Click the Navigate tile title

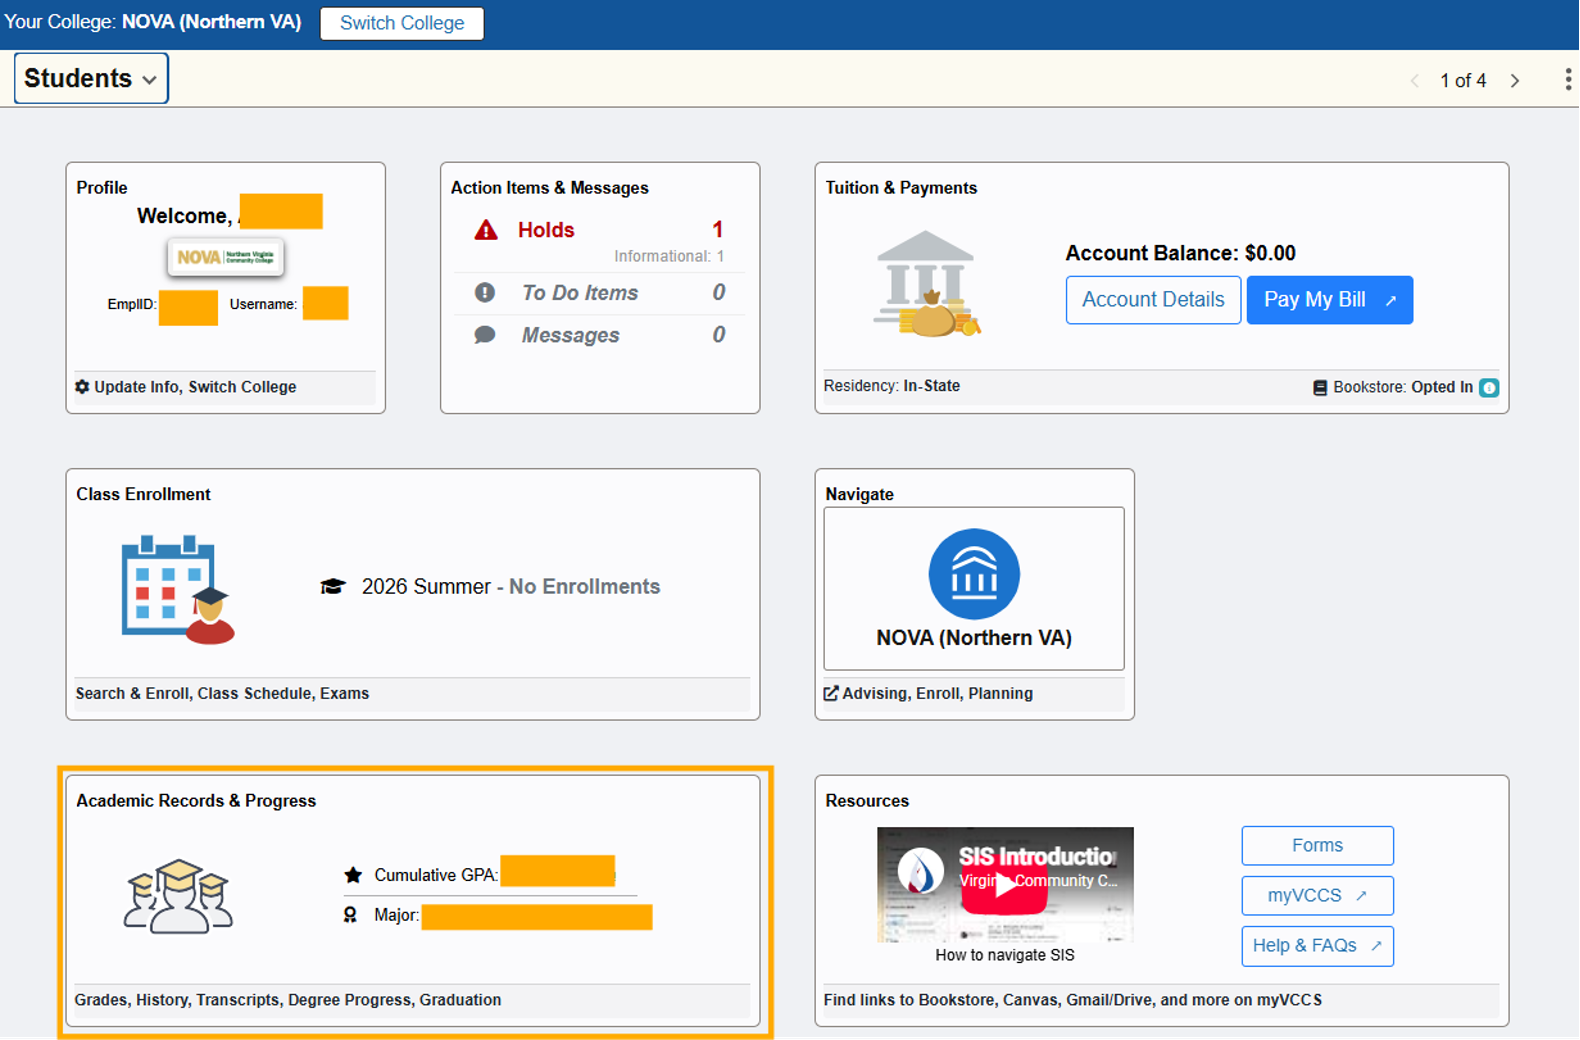[859, 494]
